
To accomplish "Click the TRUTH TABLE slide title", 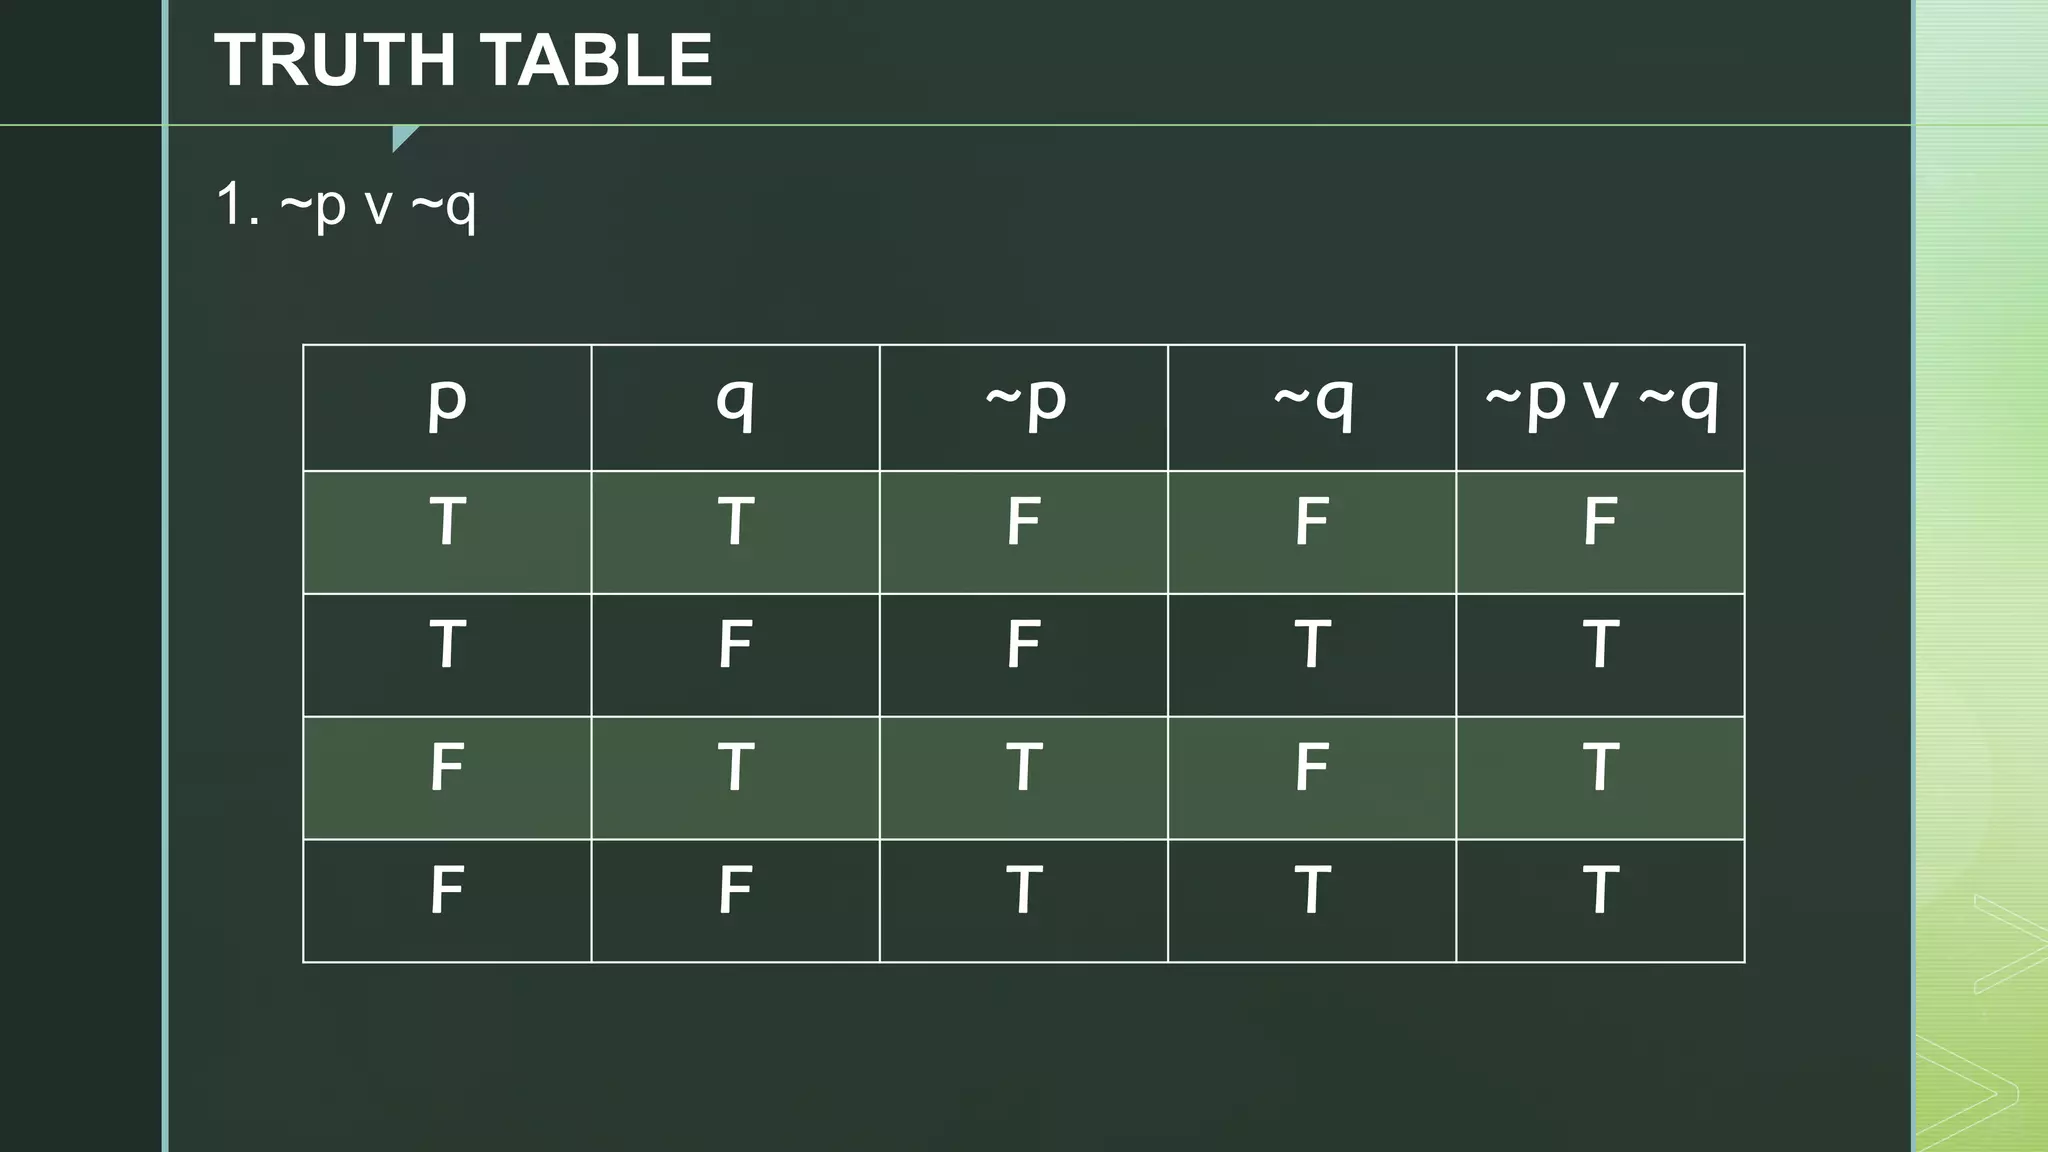I will click(x=463, y=61).
